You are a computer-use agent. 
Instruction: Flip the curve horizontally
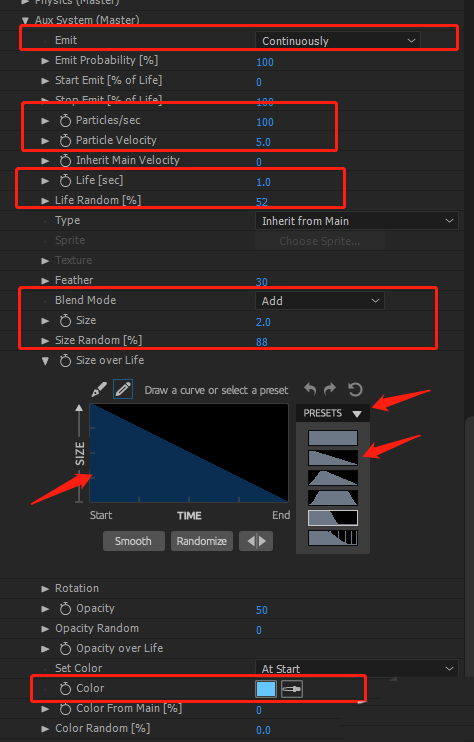256,541
